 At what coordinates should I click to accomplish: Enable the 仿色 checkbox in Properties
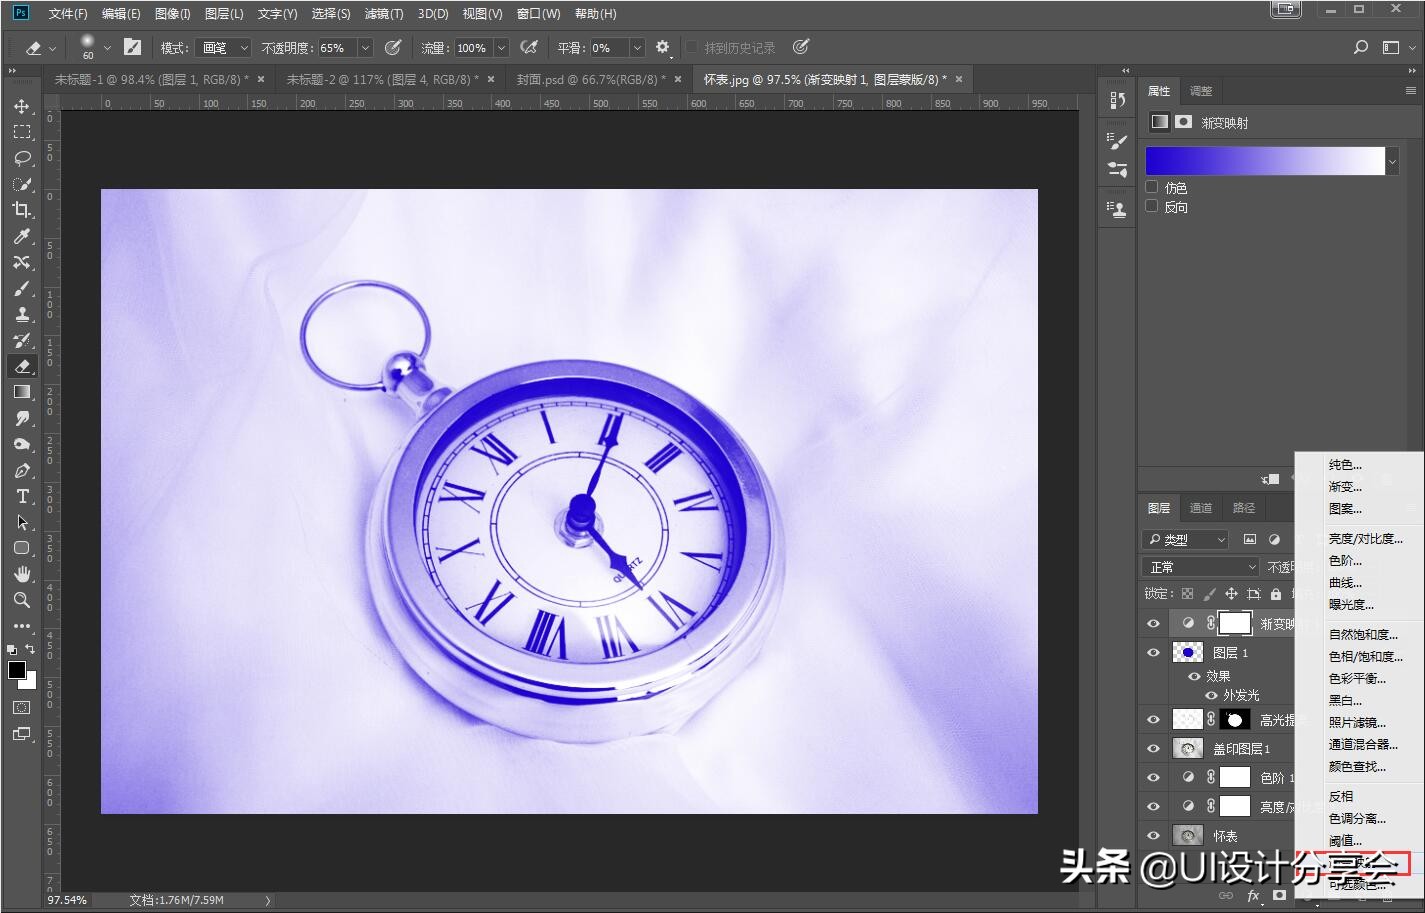pyautogui.click(x=1152, y=187)
